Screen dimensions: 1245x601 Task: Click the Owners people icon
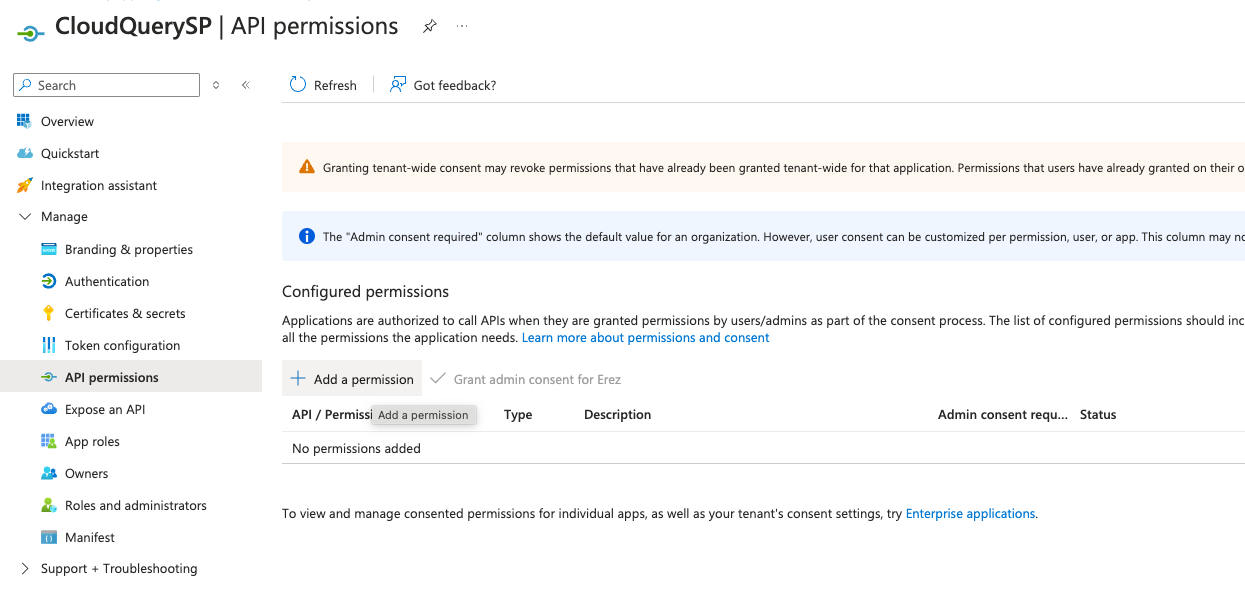48,473
